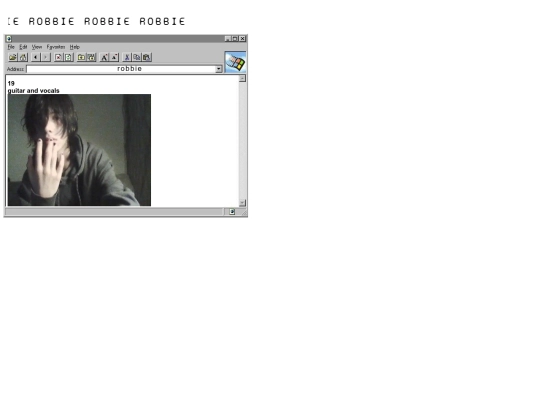Click the Home toolbar icon
Image resolution: width=540 pixels, height=405 pixels.
click(23, 57)
